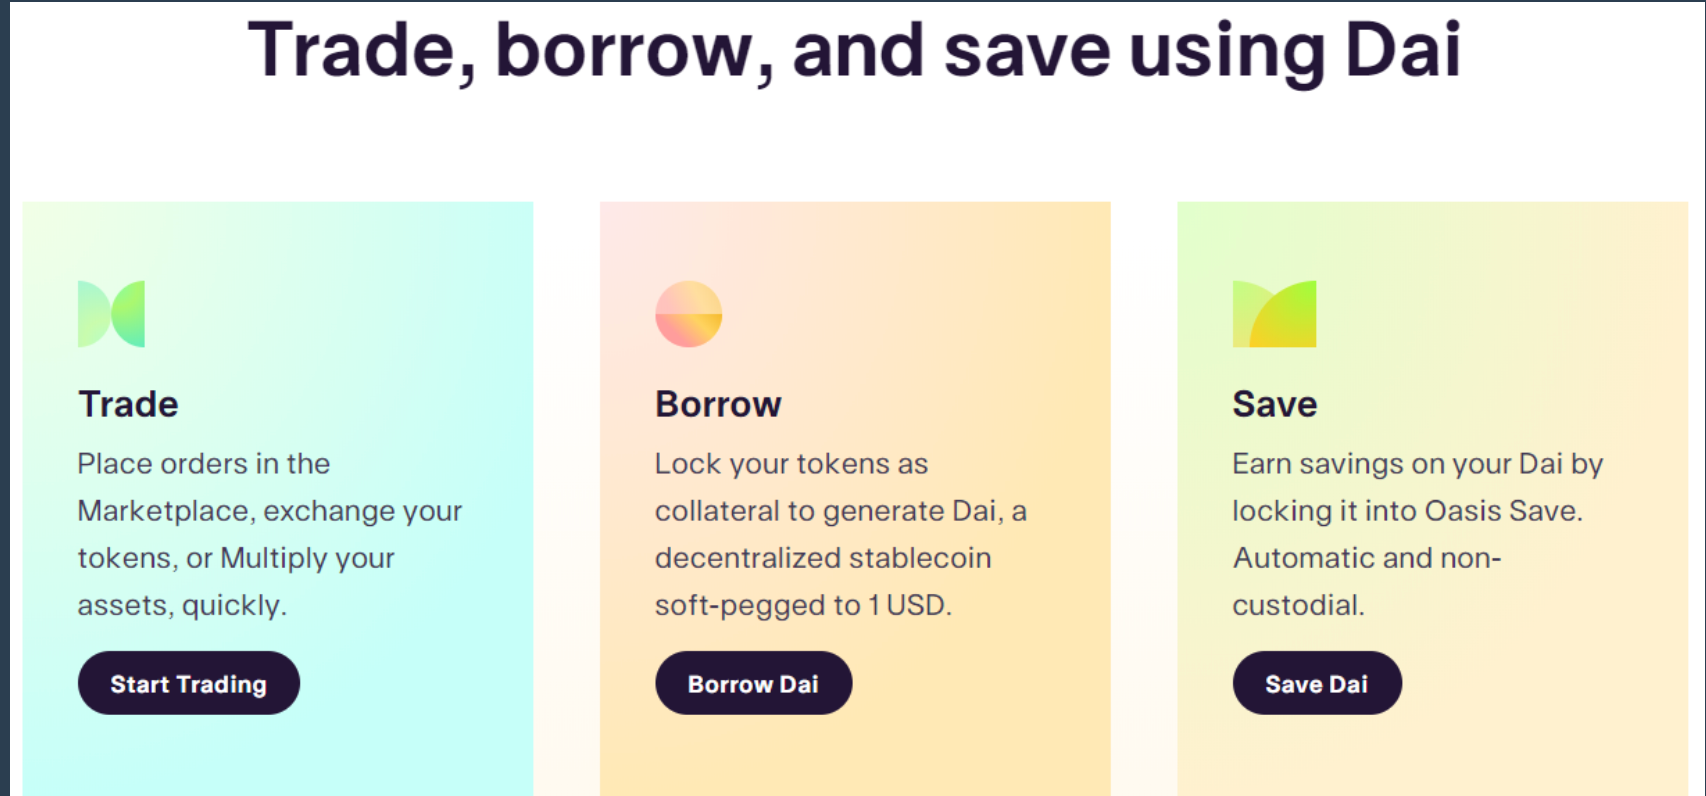Click the green Trade butterfly-shaped icon
This screenshot has height=796, width=1706.
point(111,314)
